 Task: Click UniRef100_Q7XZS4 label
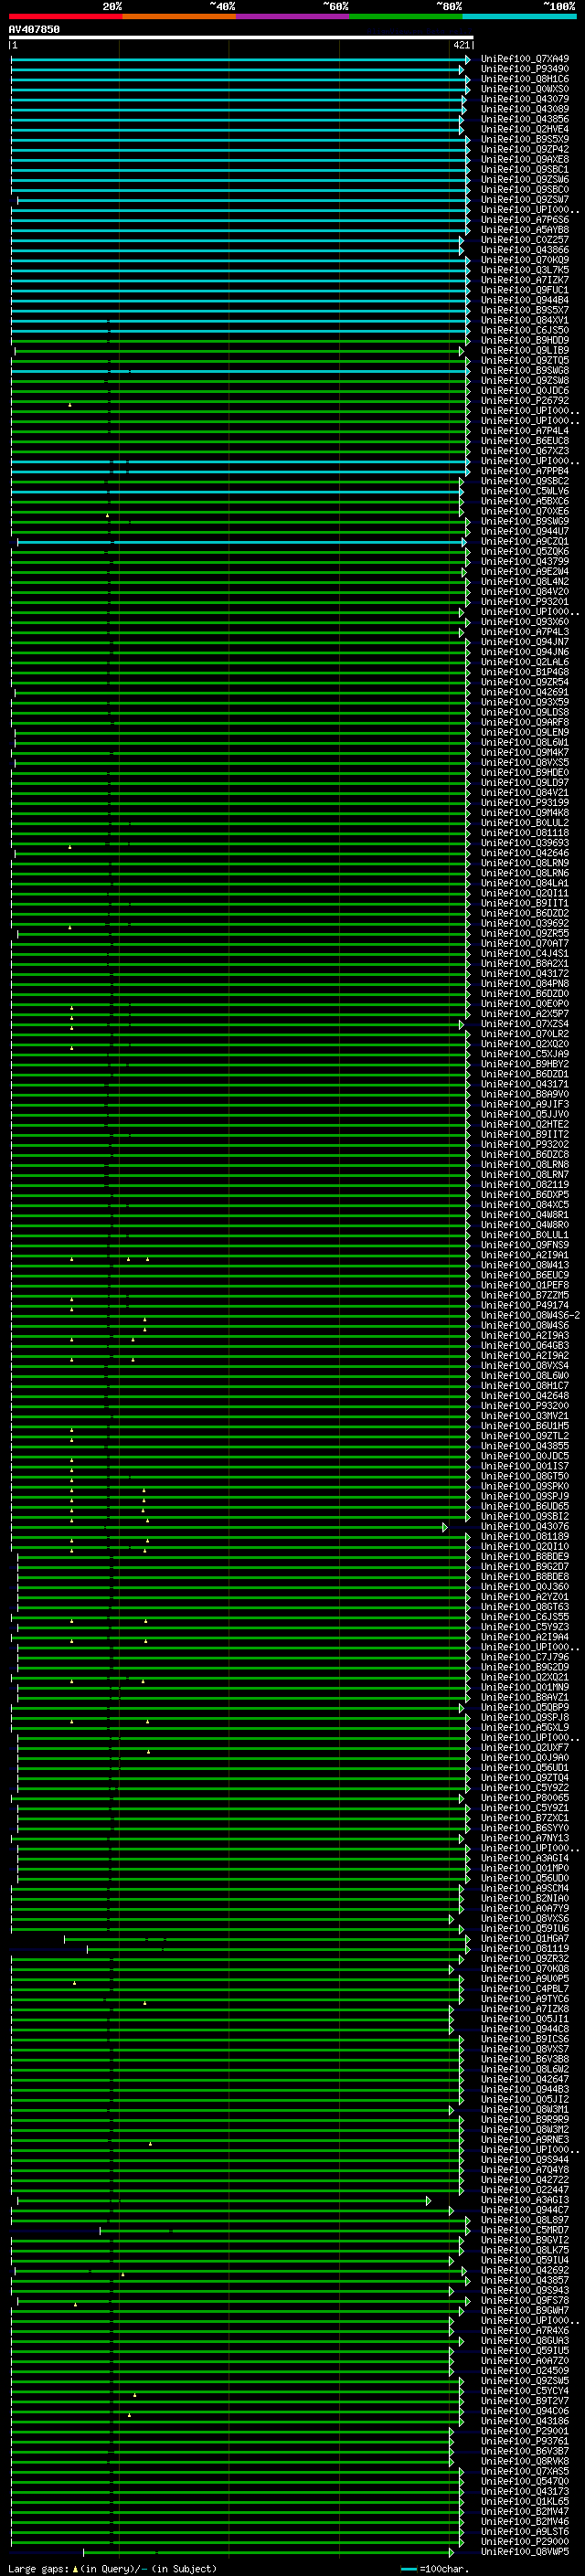pyautogui.click(x=525, y=1024)
